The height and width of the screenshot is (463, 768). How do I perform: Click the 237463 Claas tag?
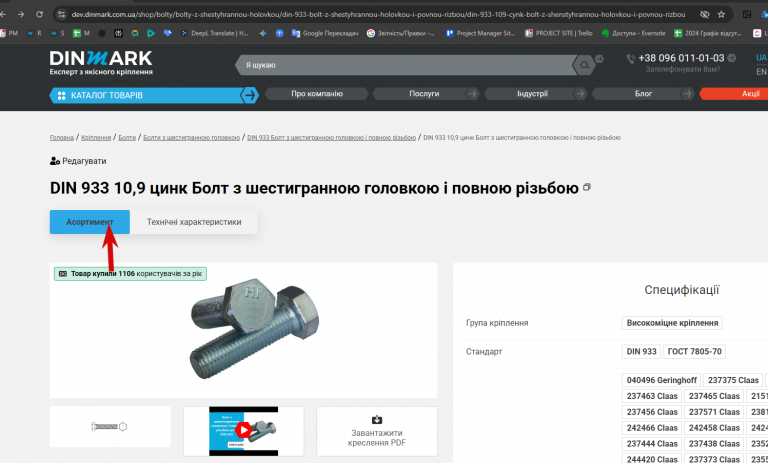652,396
